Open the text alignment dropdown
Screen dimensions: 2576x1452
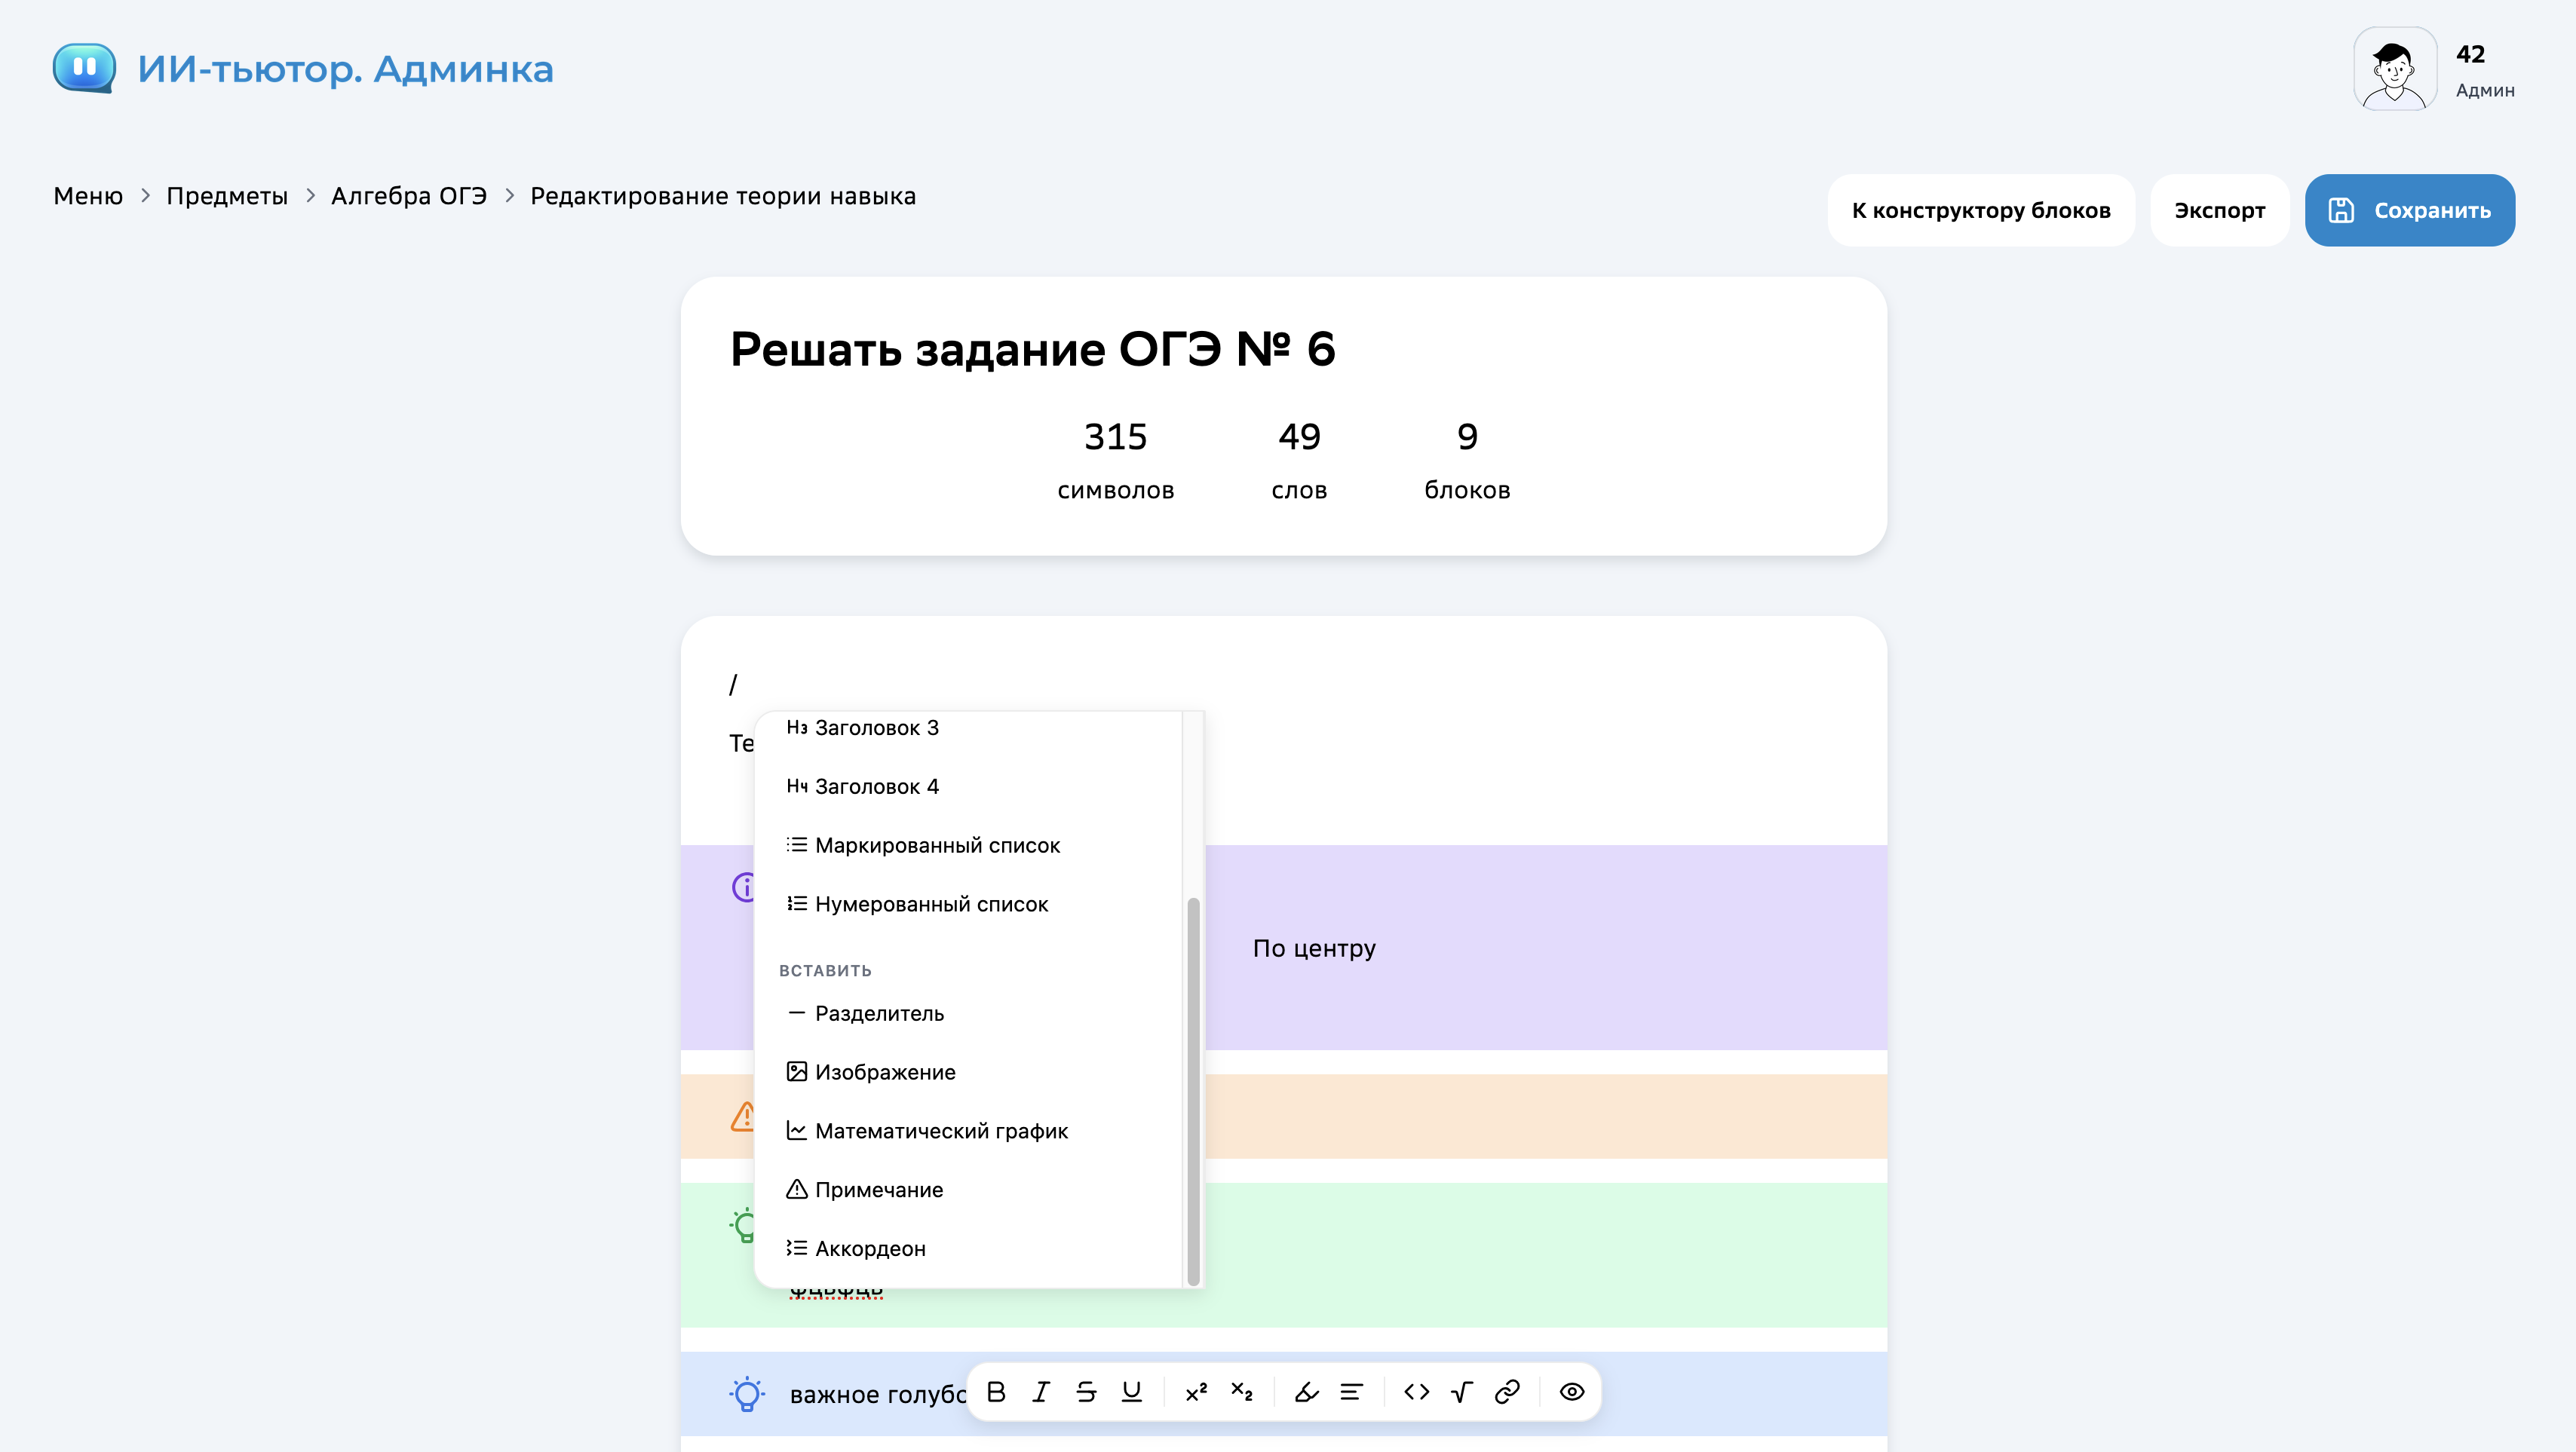coord(1351,1392)
